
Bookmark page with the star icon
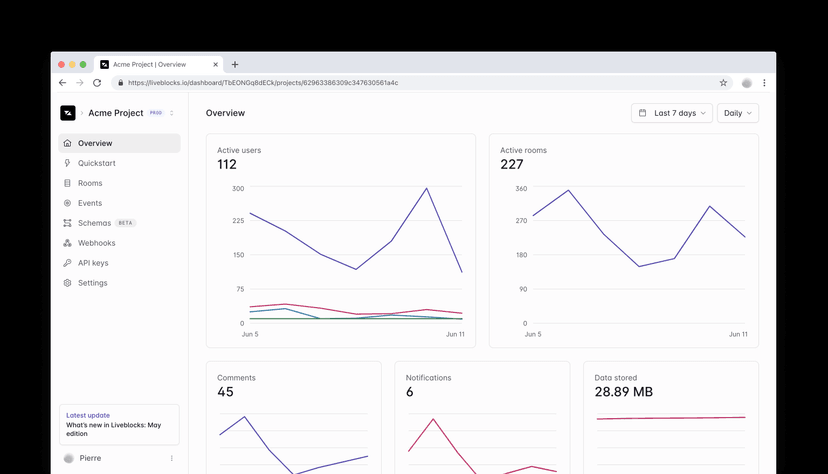point(723,83)
